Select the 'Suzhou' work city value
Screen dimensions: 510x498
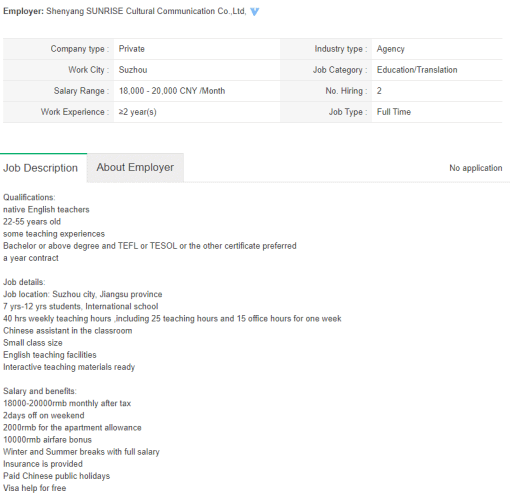click(x=133, y=70)
